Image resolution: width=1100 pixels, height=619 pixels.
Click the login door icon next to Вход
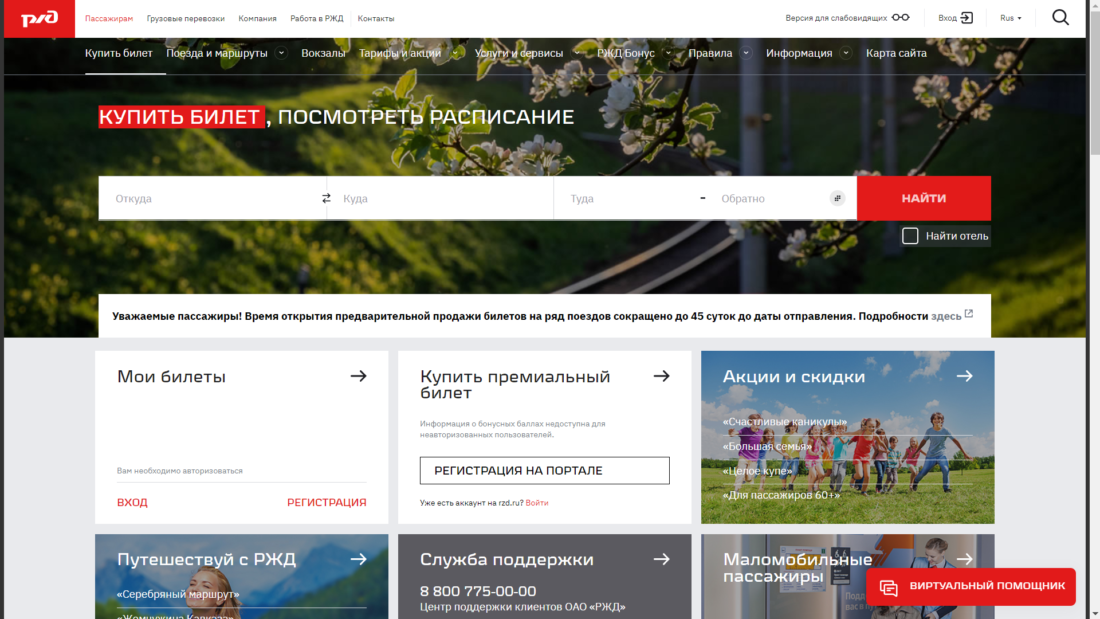pos(967,18)
